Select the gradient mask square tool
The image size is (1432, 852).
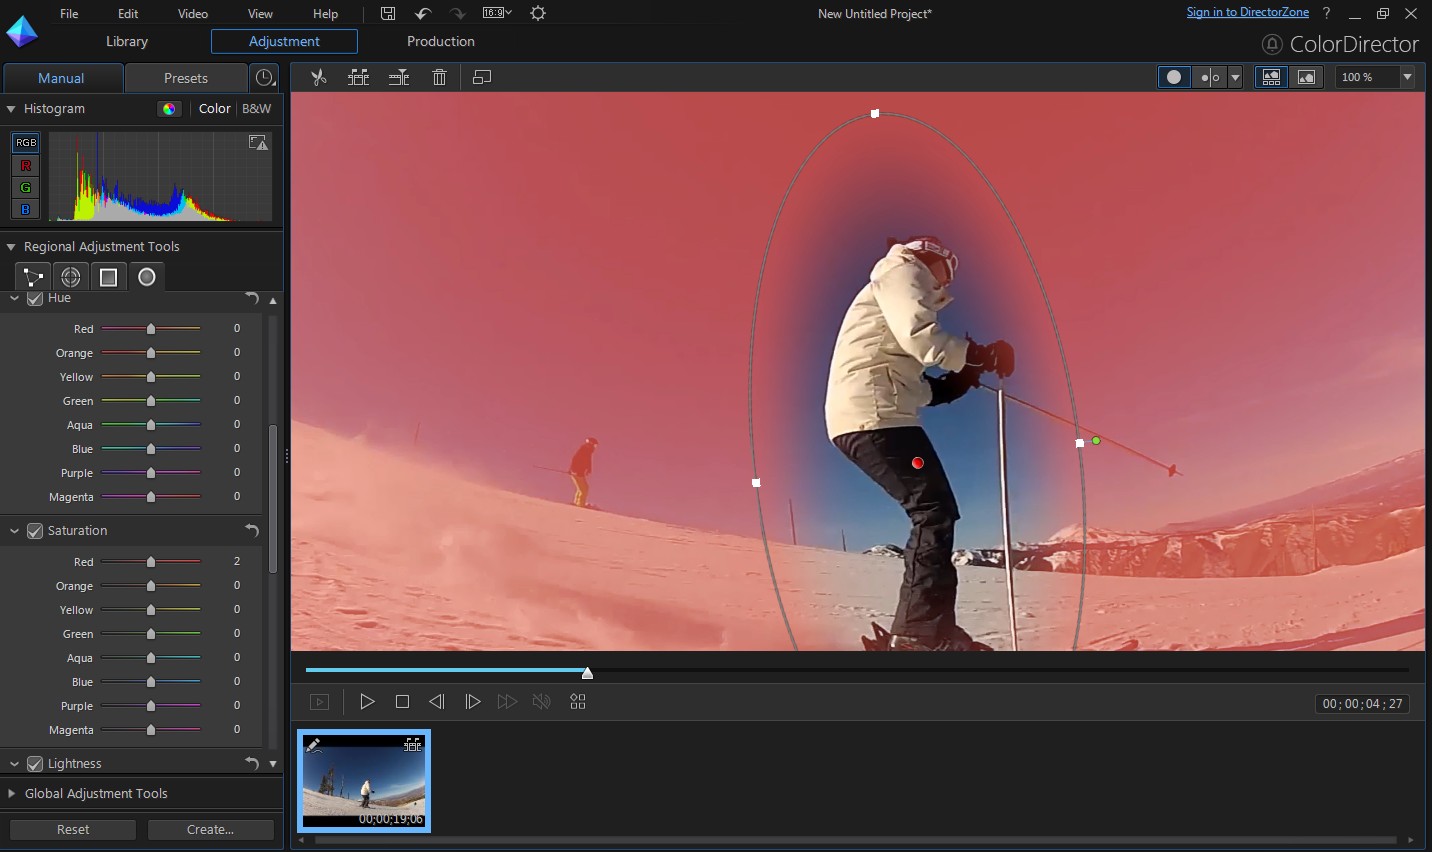(109, 277)
